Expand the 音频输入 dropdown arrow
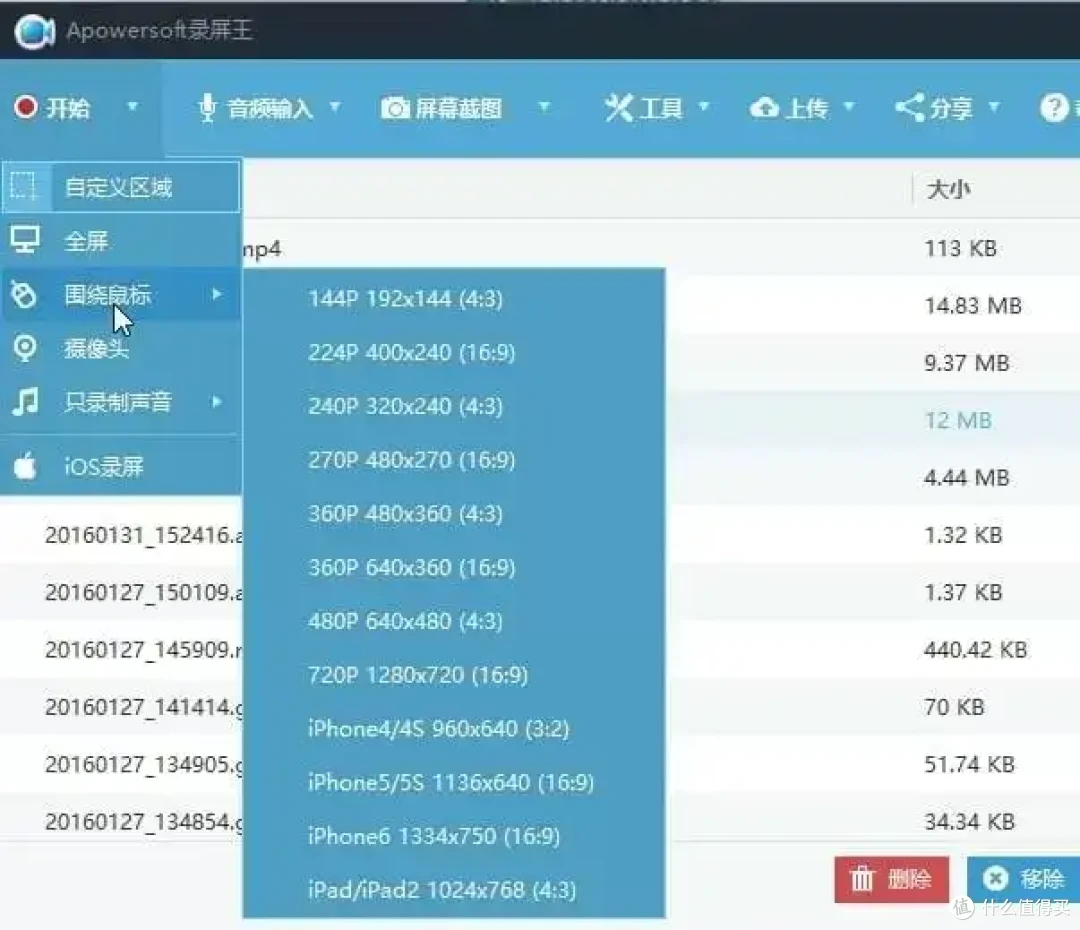1080x930 pixels. pyautogui.click(x=335, y=107)
